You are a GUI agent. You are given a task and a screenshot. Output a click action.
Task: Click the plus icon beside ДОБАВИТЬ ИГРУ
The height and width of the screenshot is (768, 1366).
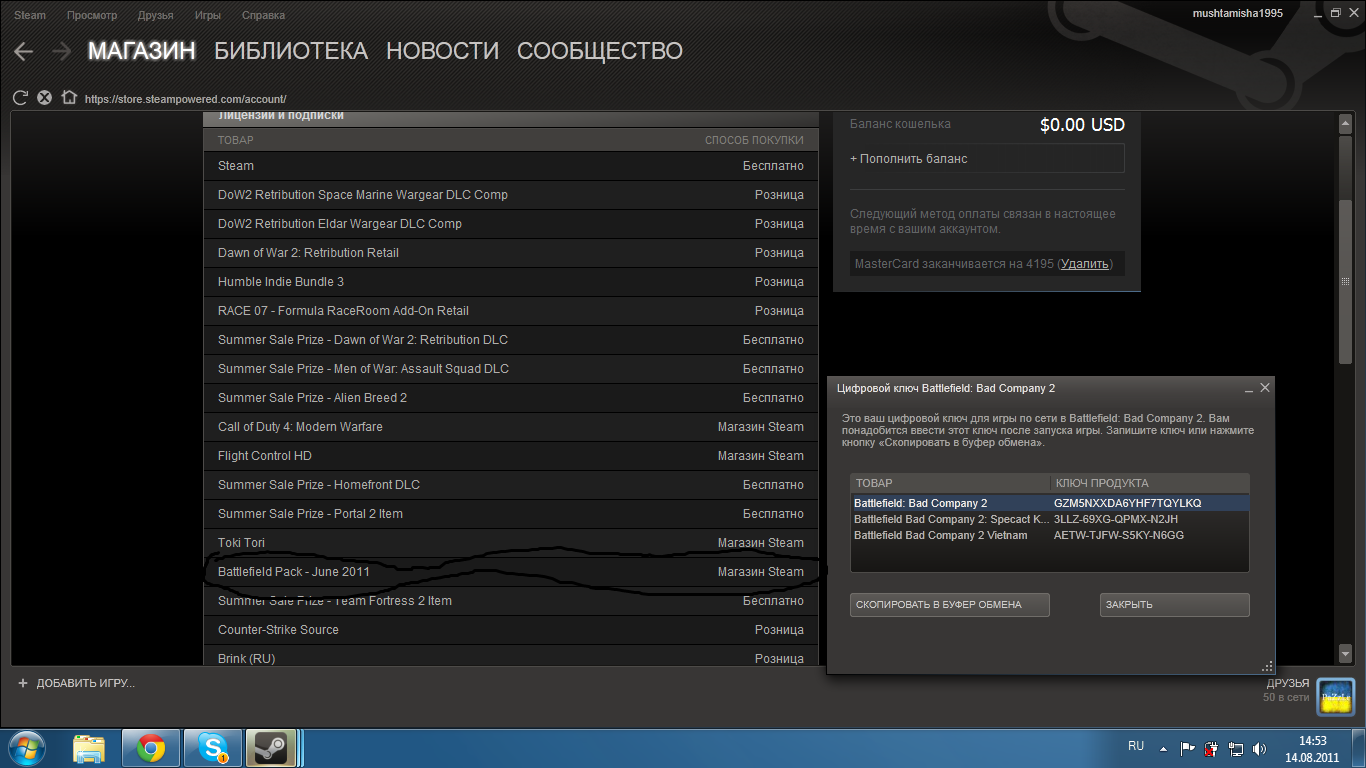(23, 683)
